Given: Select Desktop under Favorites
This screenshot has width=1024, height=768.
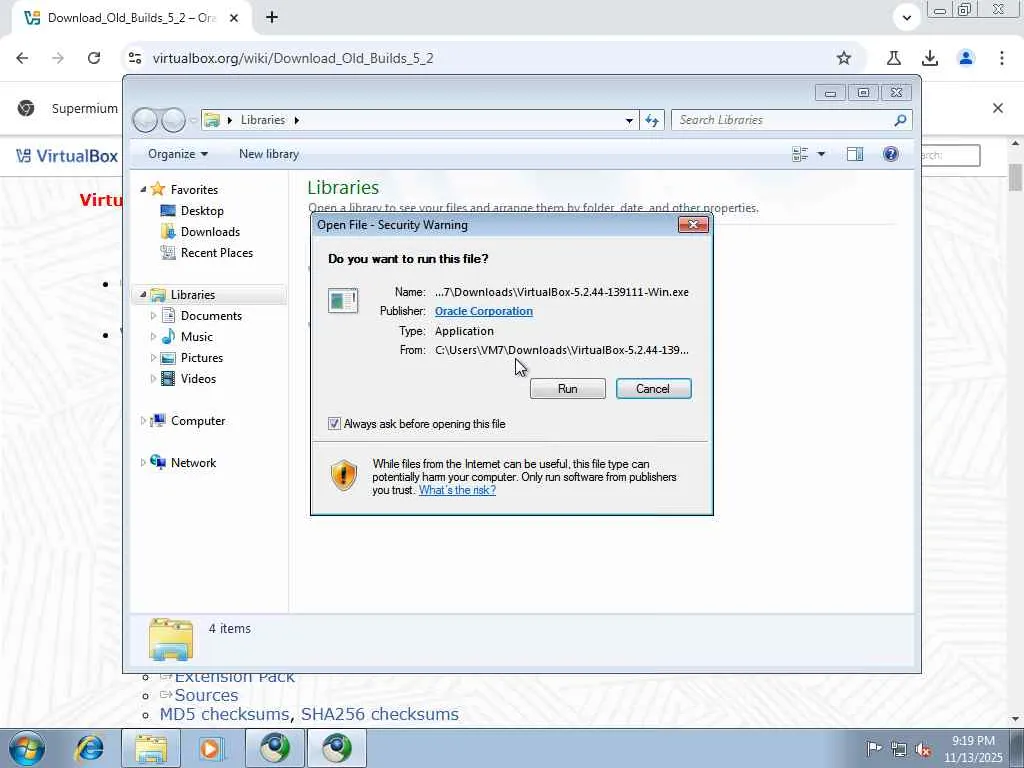Looking at the screenshot, I should click(202, 211).
